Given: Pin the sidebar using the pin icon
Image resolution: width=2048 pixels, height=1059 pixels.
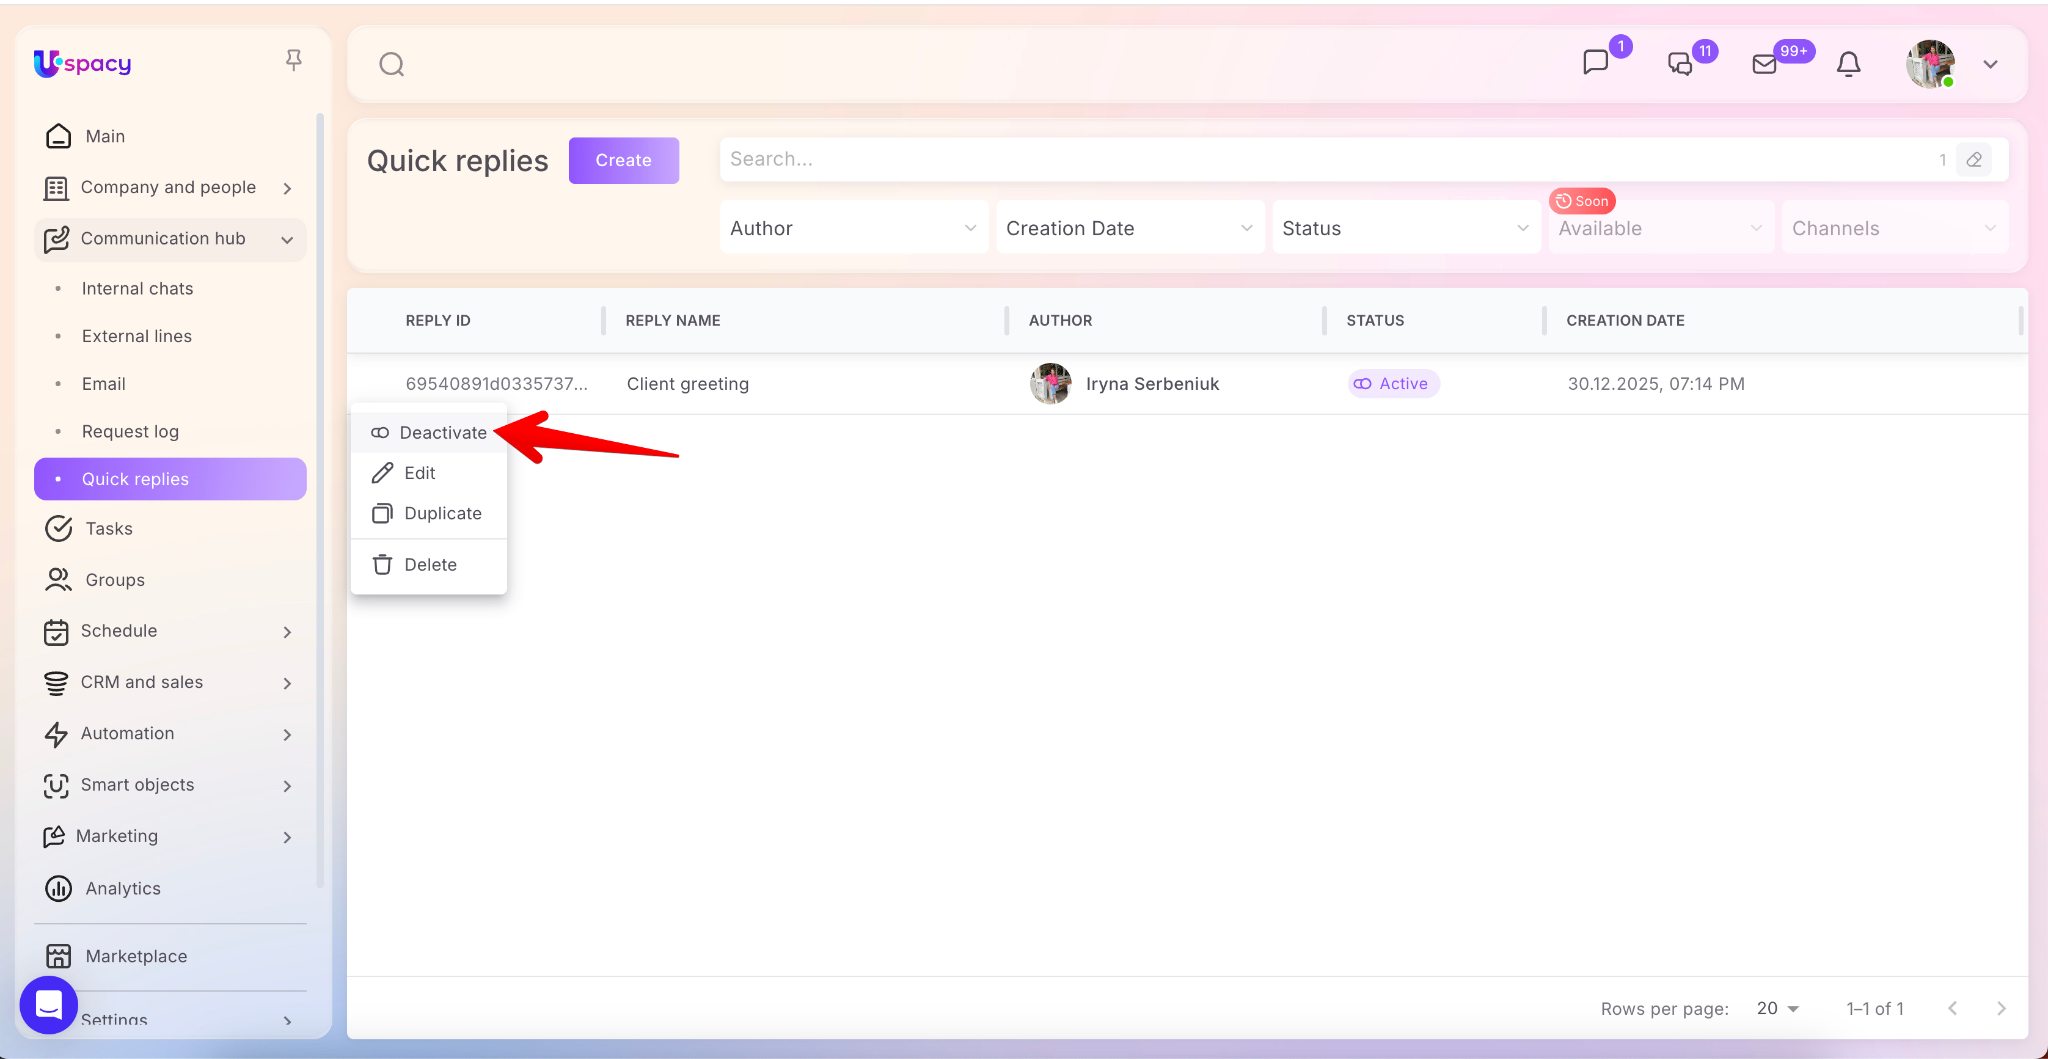Looking at the screenshot, I should coord(293,61).
